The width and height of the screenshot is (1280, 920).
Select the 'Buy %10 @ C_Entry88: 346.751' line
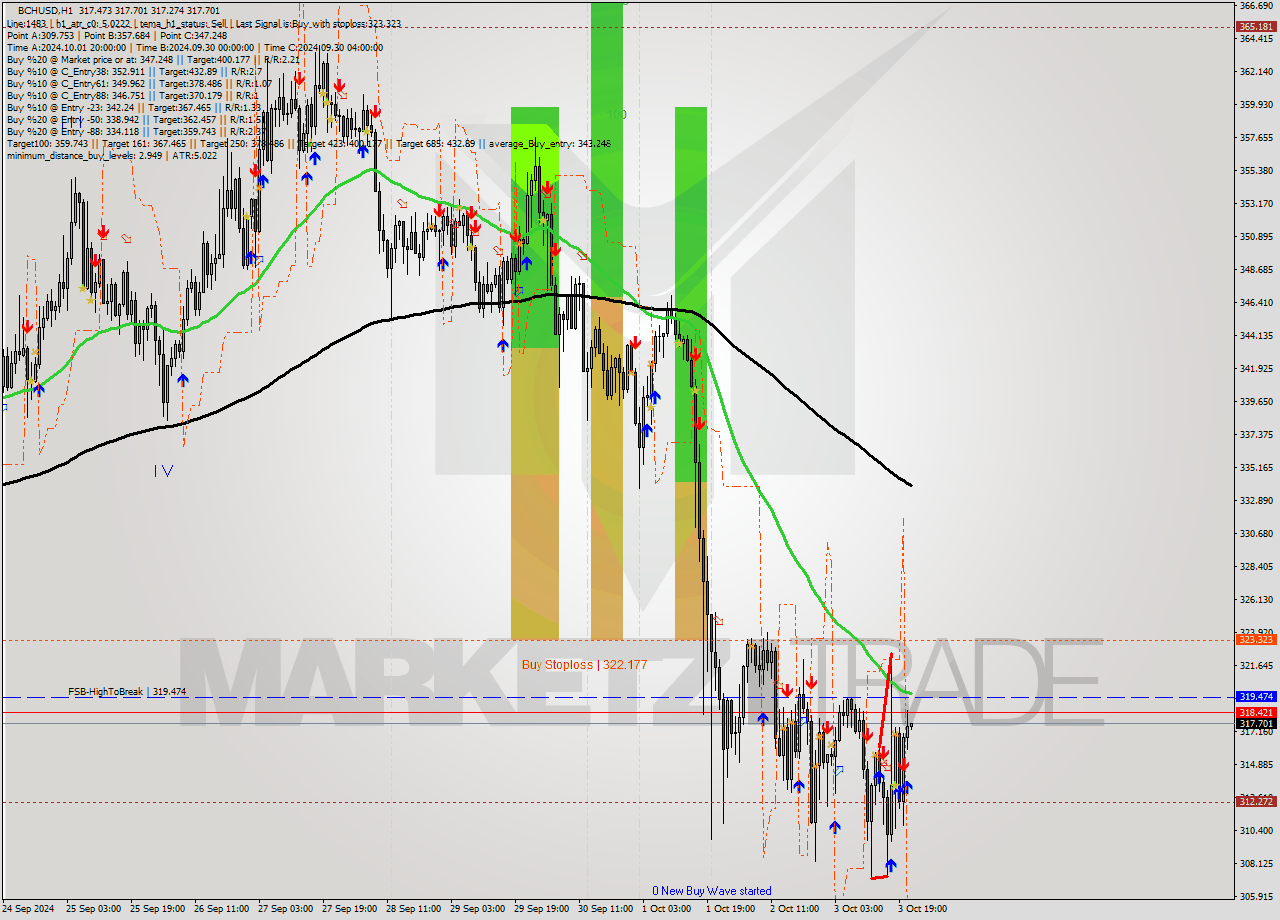[x=132, y=95]
